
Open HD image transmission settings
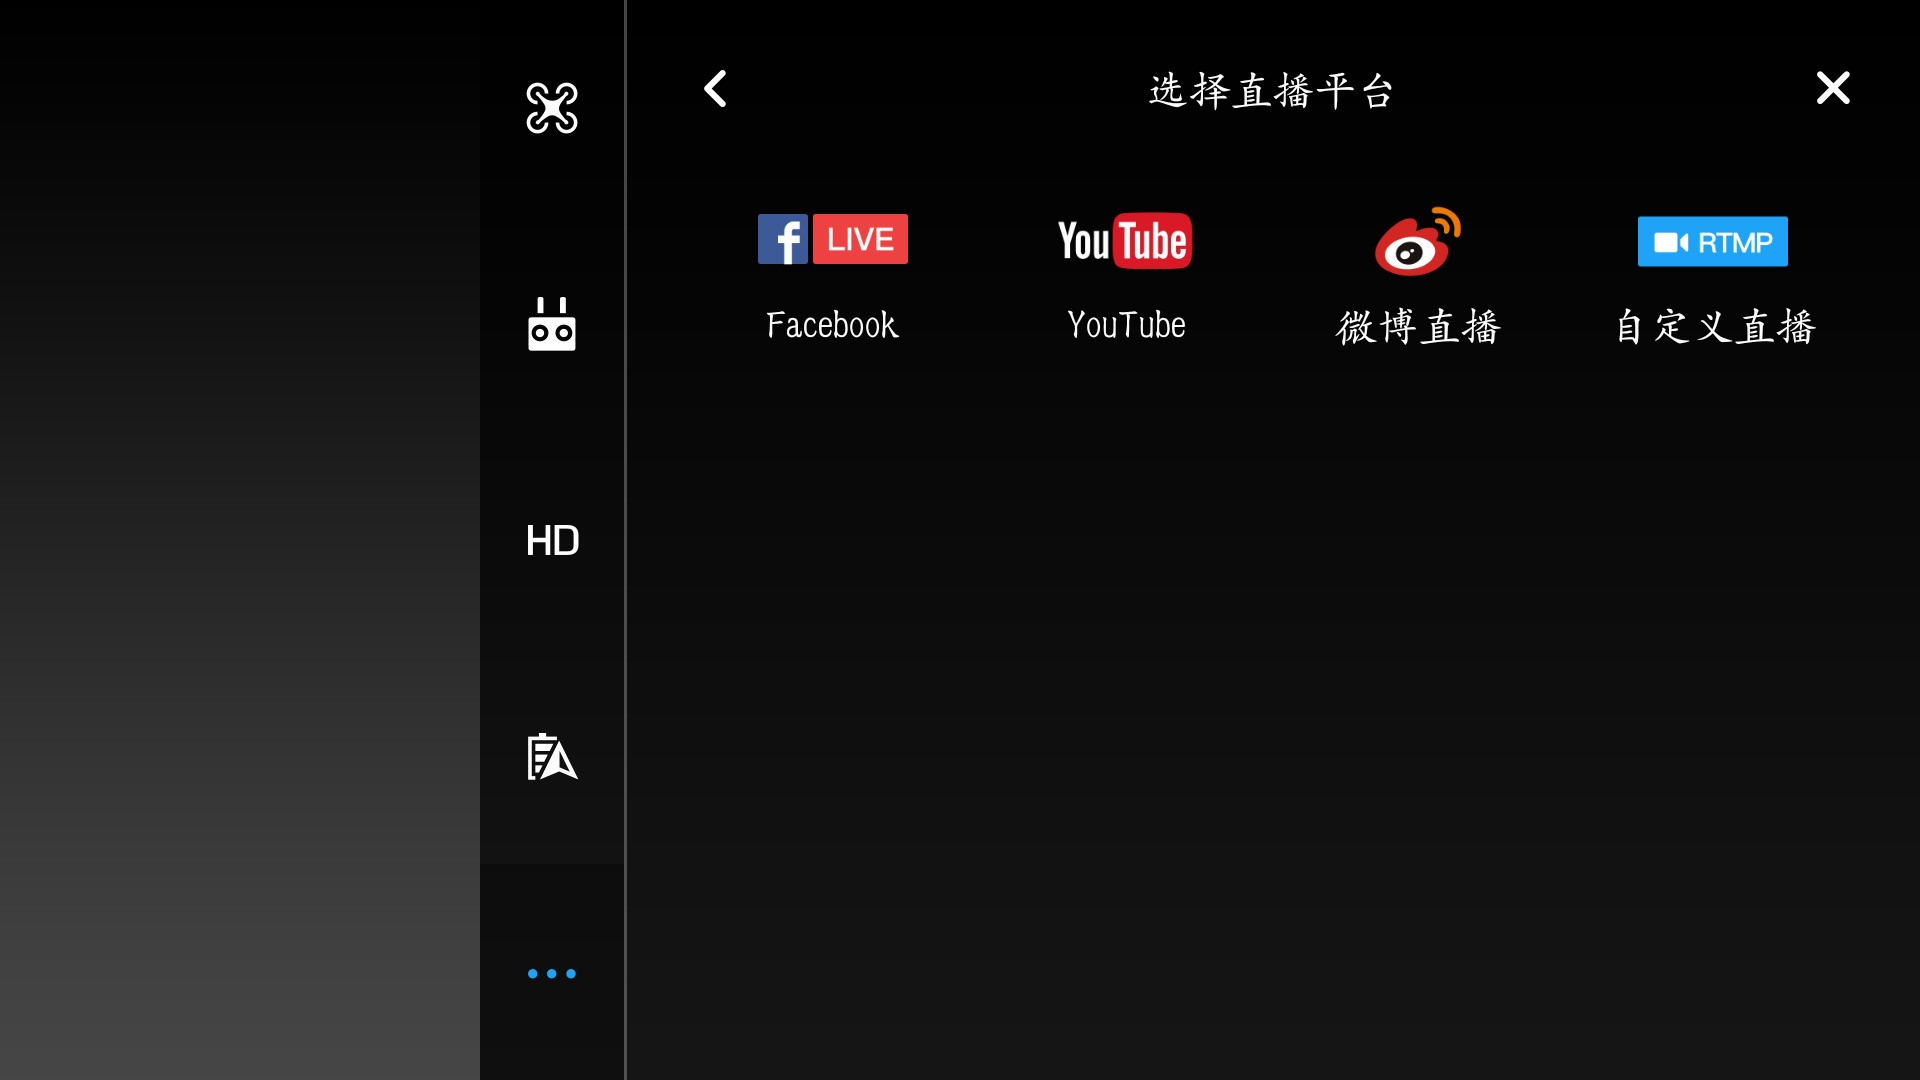point(552,541)
